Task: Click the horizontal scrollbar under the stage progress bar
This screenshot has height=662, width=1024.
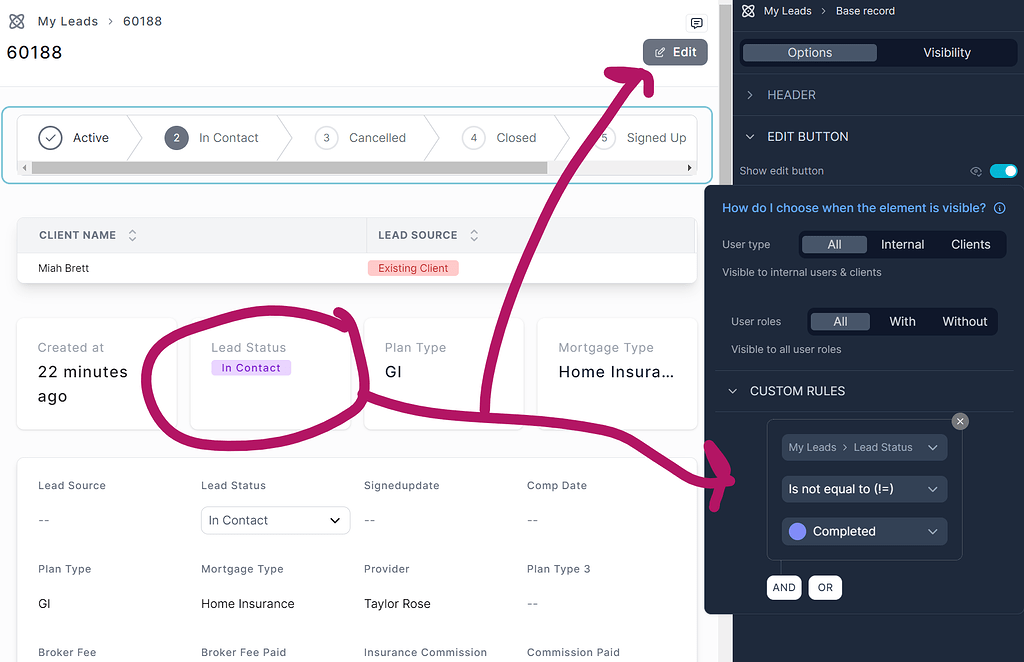Action: click(356, 168)
